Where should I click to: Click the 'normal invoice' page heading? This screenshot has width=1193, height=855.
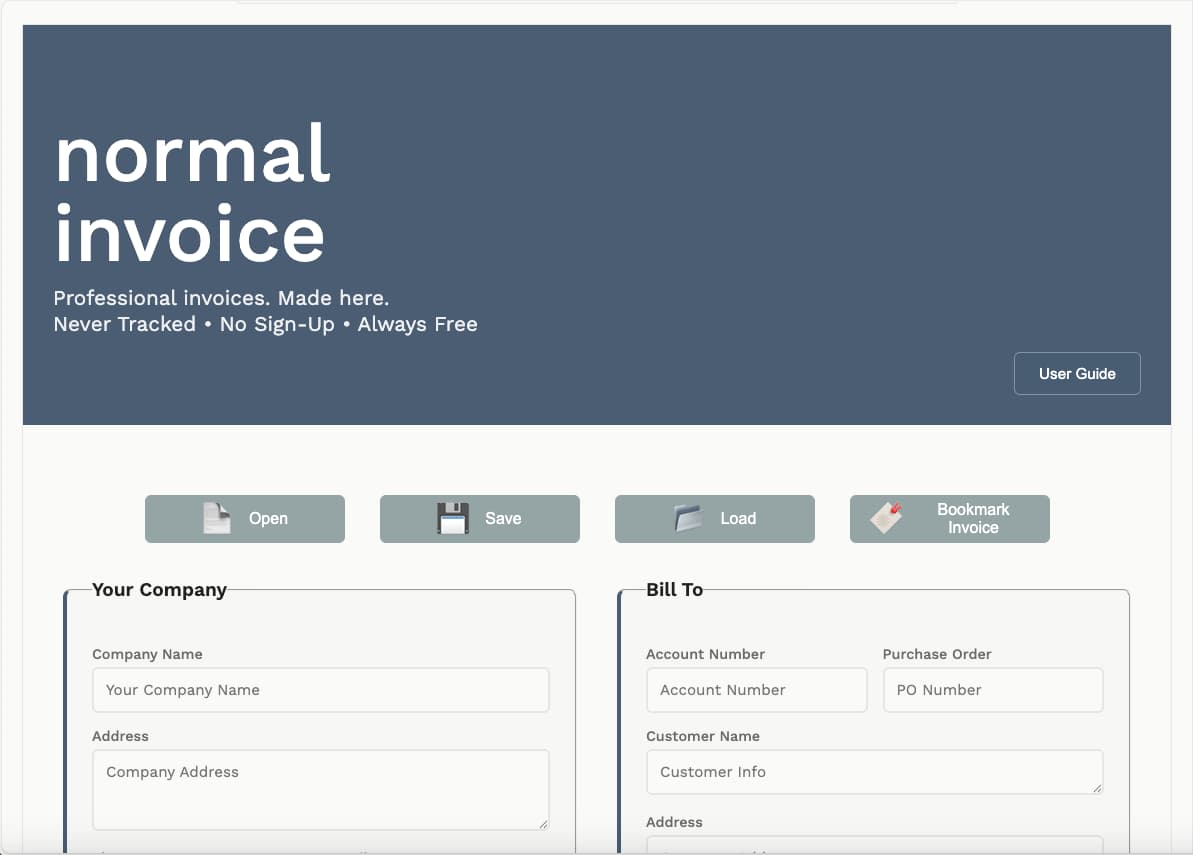coord(190,195)
